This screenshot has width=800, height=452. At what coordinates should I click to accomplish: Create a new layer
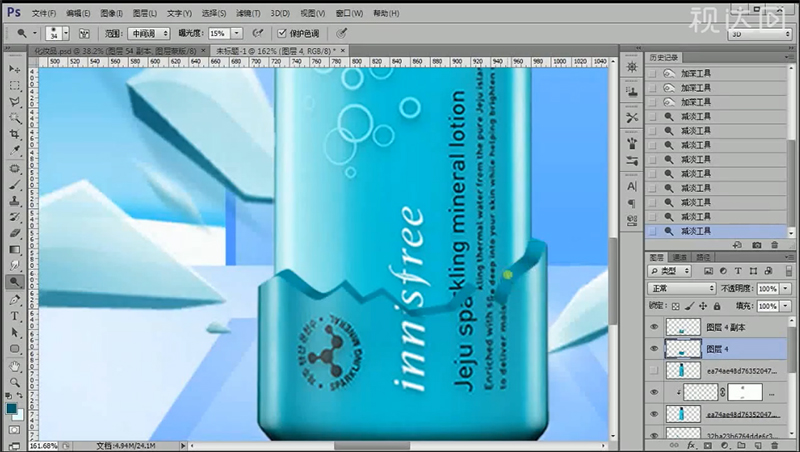[758, 446]
